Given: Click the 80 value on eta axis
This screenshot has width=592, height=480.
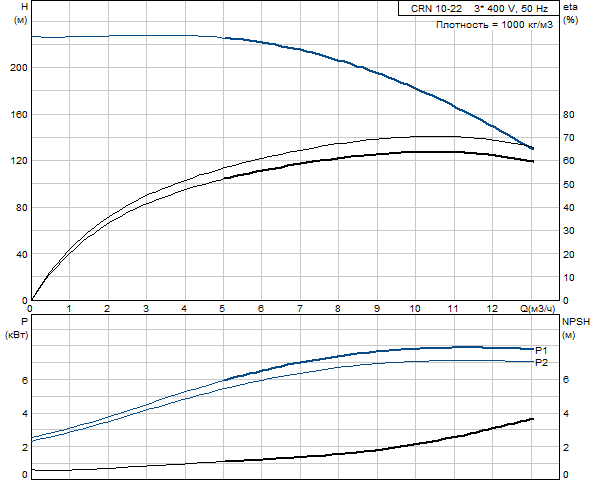Looking at the screenshot, I should pos(569,114).
